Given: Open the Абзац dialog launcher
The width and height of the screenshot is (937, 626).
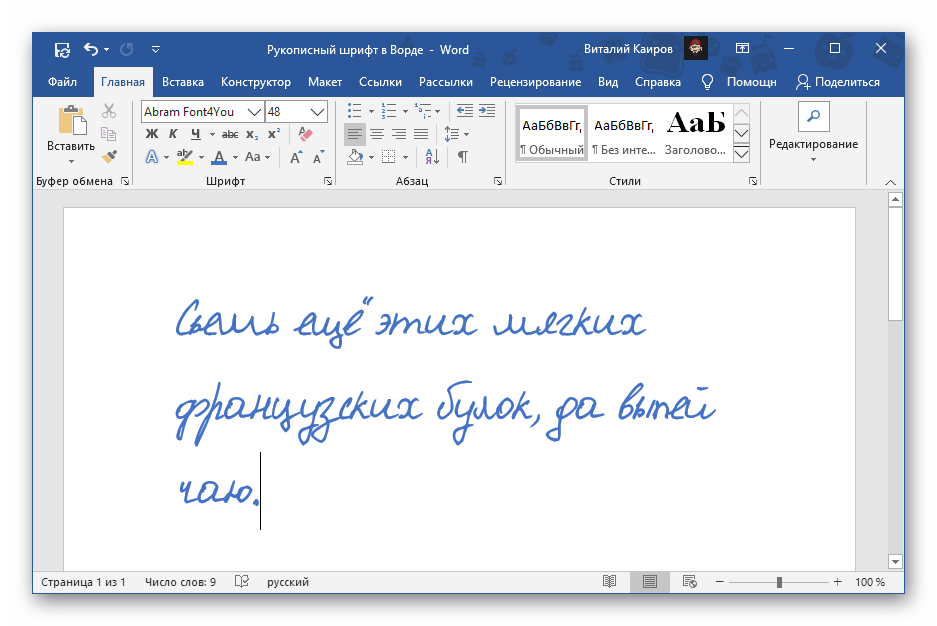Looking at the screenshot, I should pos(498,181).
